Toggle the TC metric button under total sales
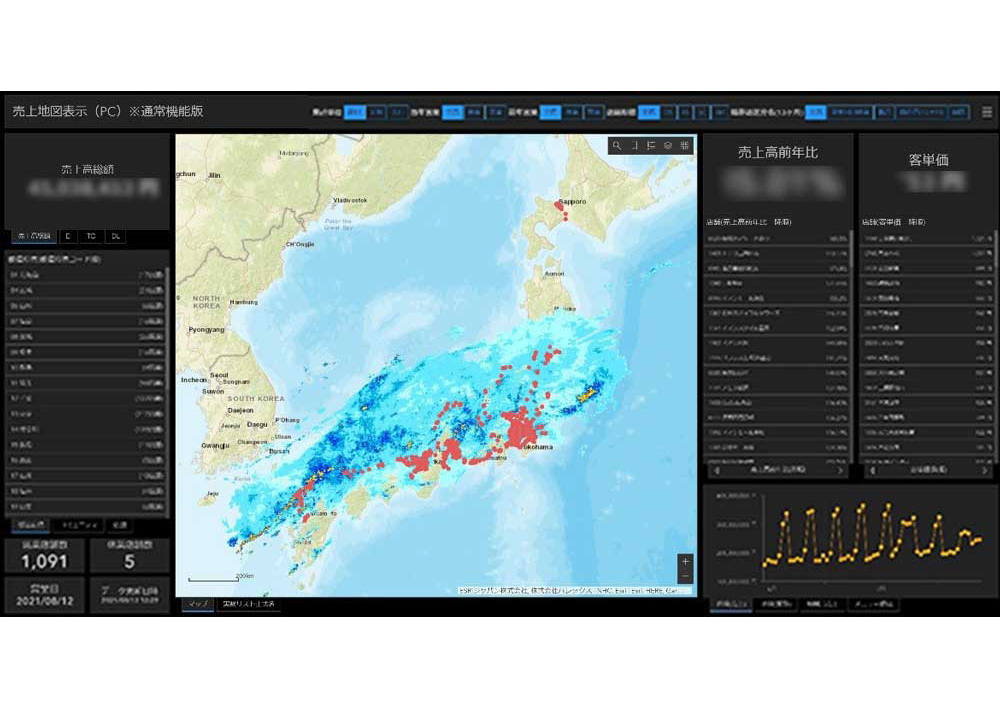The image size is (1000, 708). (x=91, y=237)
